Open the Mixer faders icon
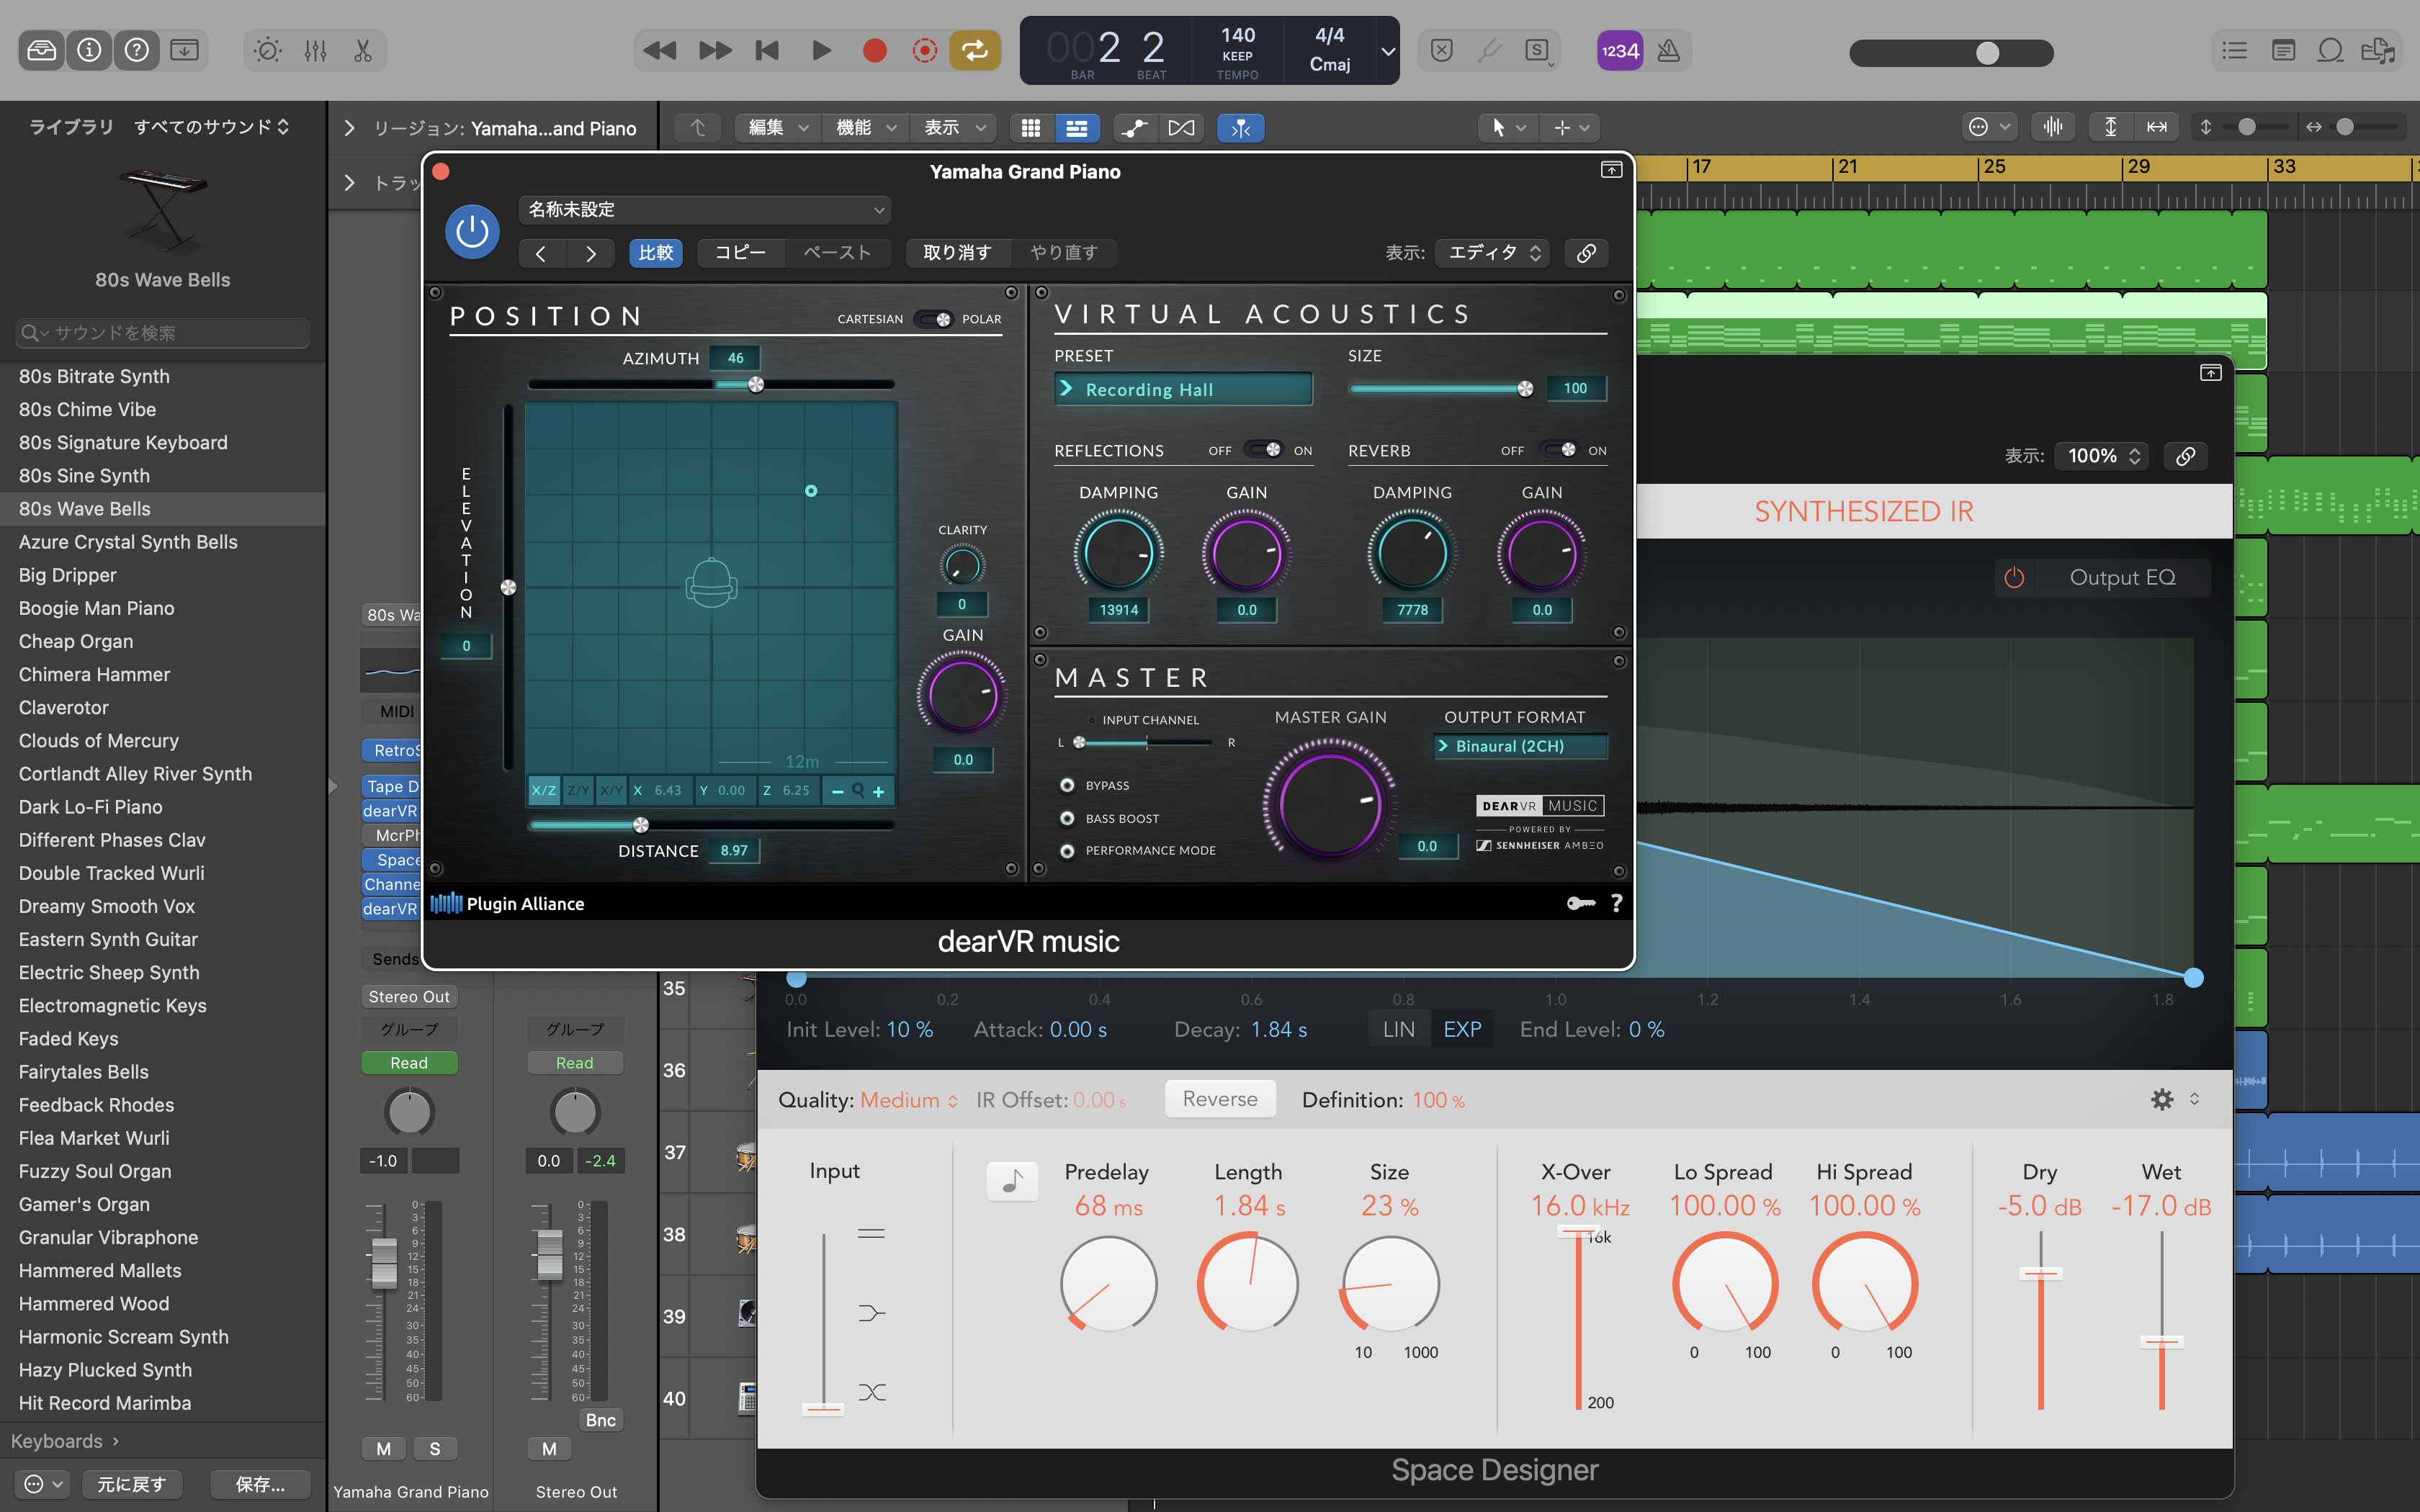 pos(315,50)
